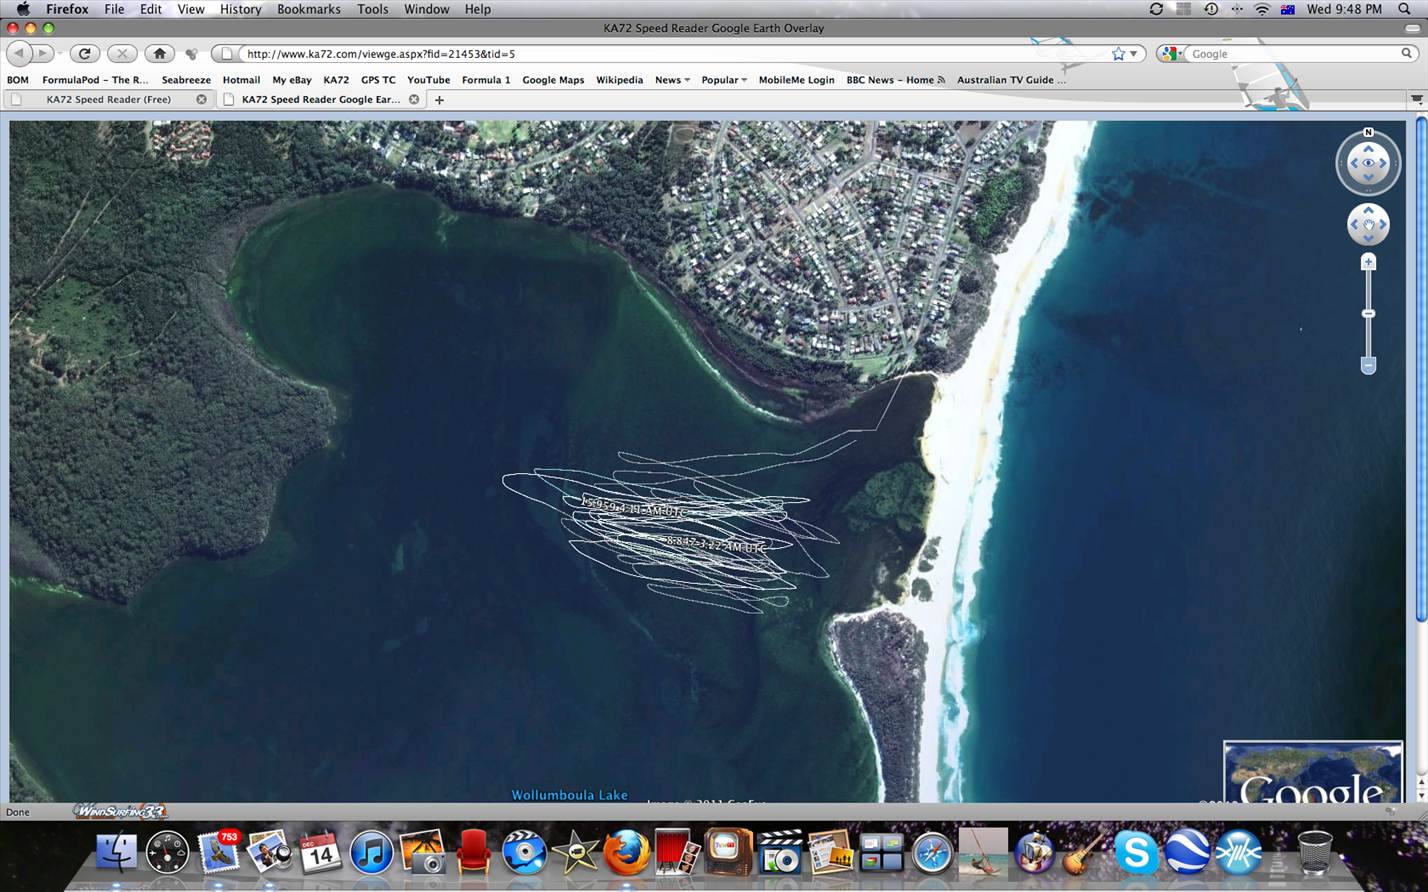The image size is (1428, 892).
Task: Go to the Firefox Home page
Action: point(159,54)
